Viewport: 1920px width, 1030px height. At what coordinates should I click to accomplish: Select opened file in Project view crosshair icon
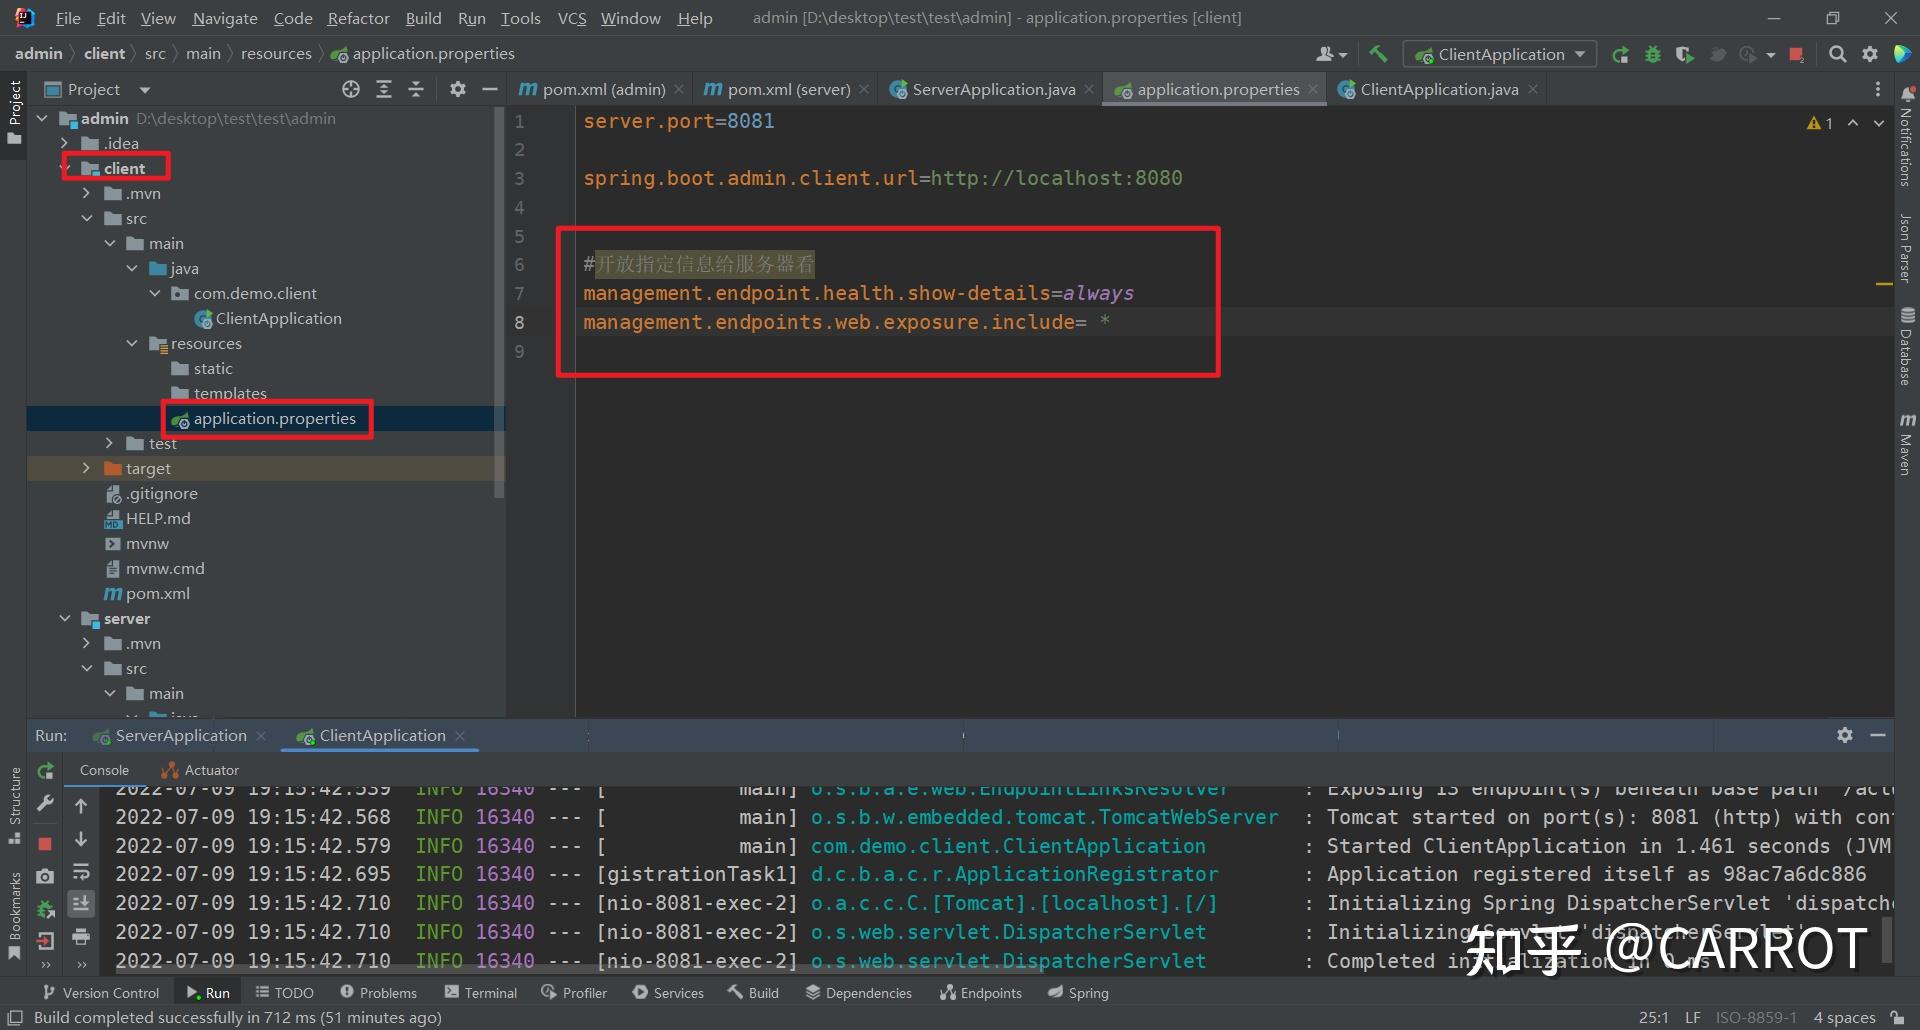[x=351, y=89]
